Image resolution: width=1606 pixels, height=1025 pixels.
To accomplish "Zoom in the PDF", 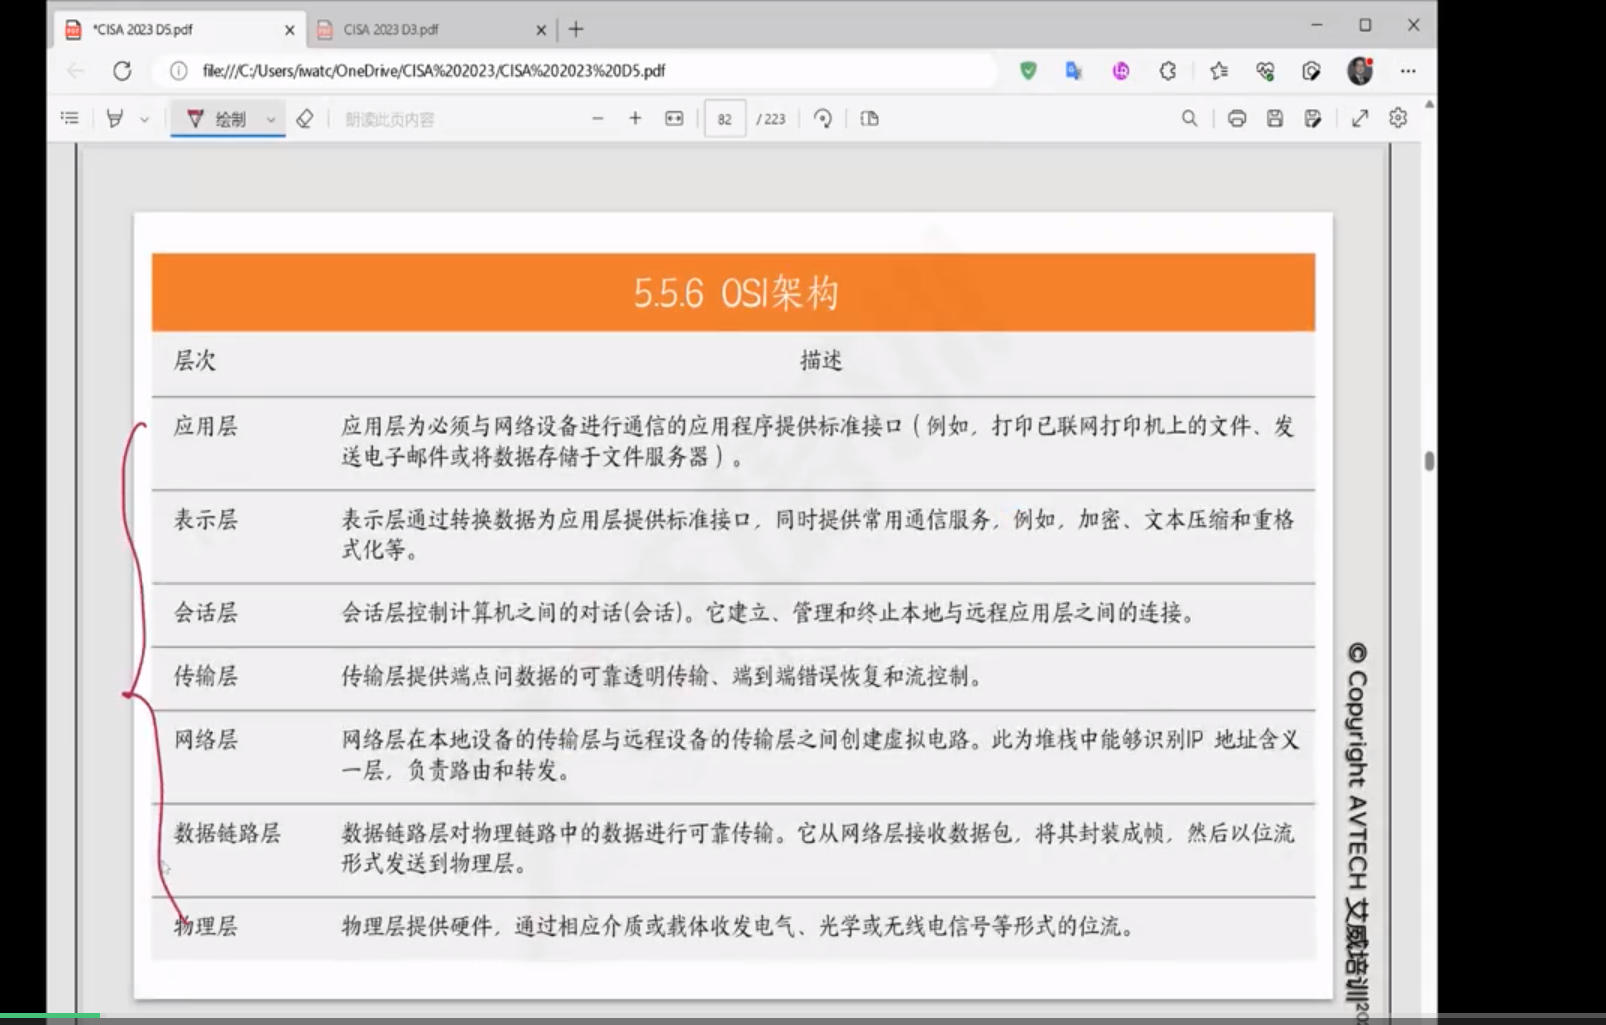I will click(635, 118).
